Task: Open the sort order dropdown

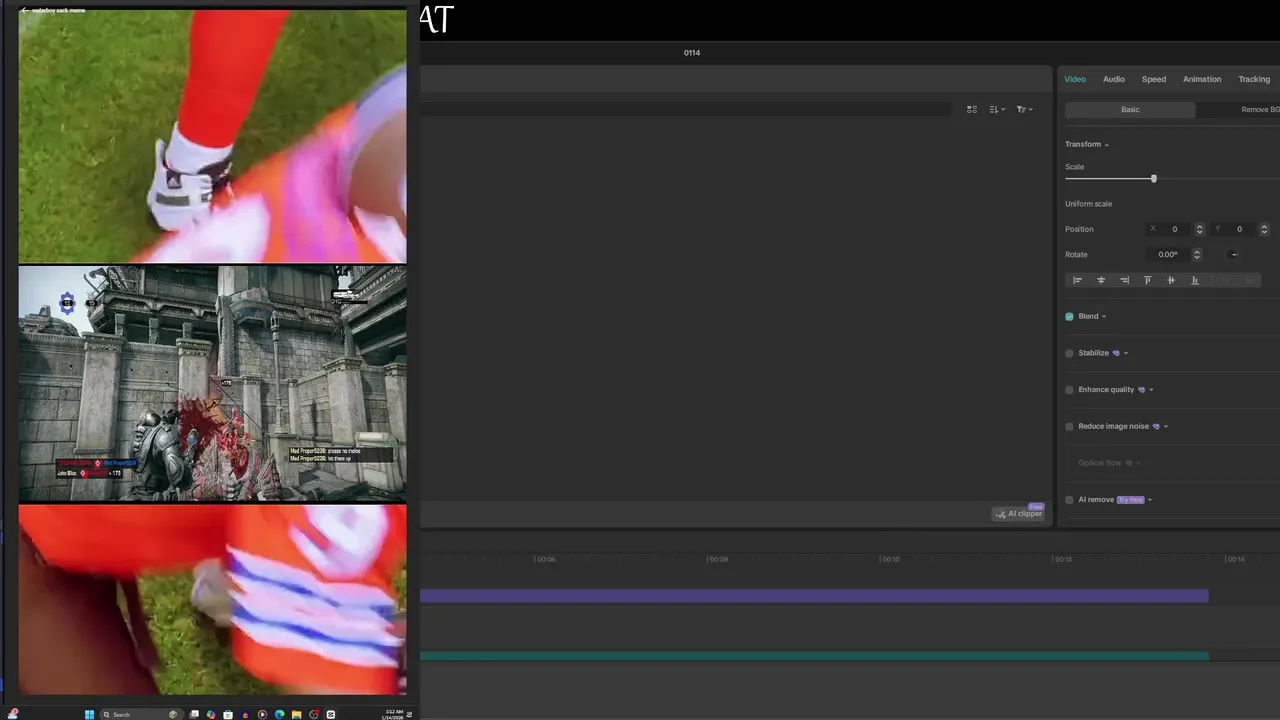Action: pyautogui.click(x=997, y=109)
